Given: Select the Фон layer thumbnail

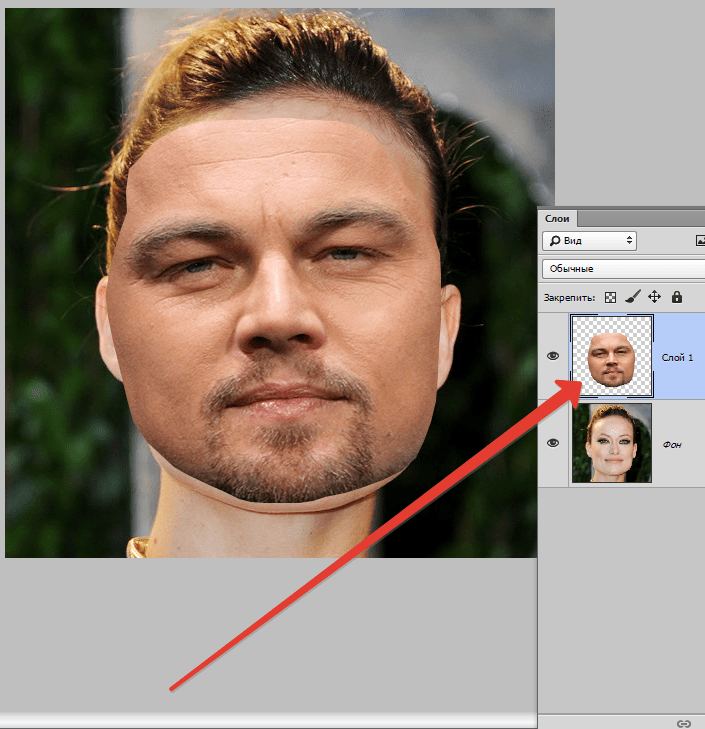Looking at the screenshot, I should coord(612,443).
